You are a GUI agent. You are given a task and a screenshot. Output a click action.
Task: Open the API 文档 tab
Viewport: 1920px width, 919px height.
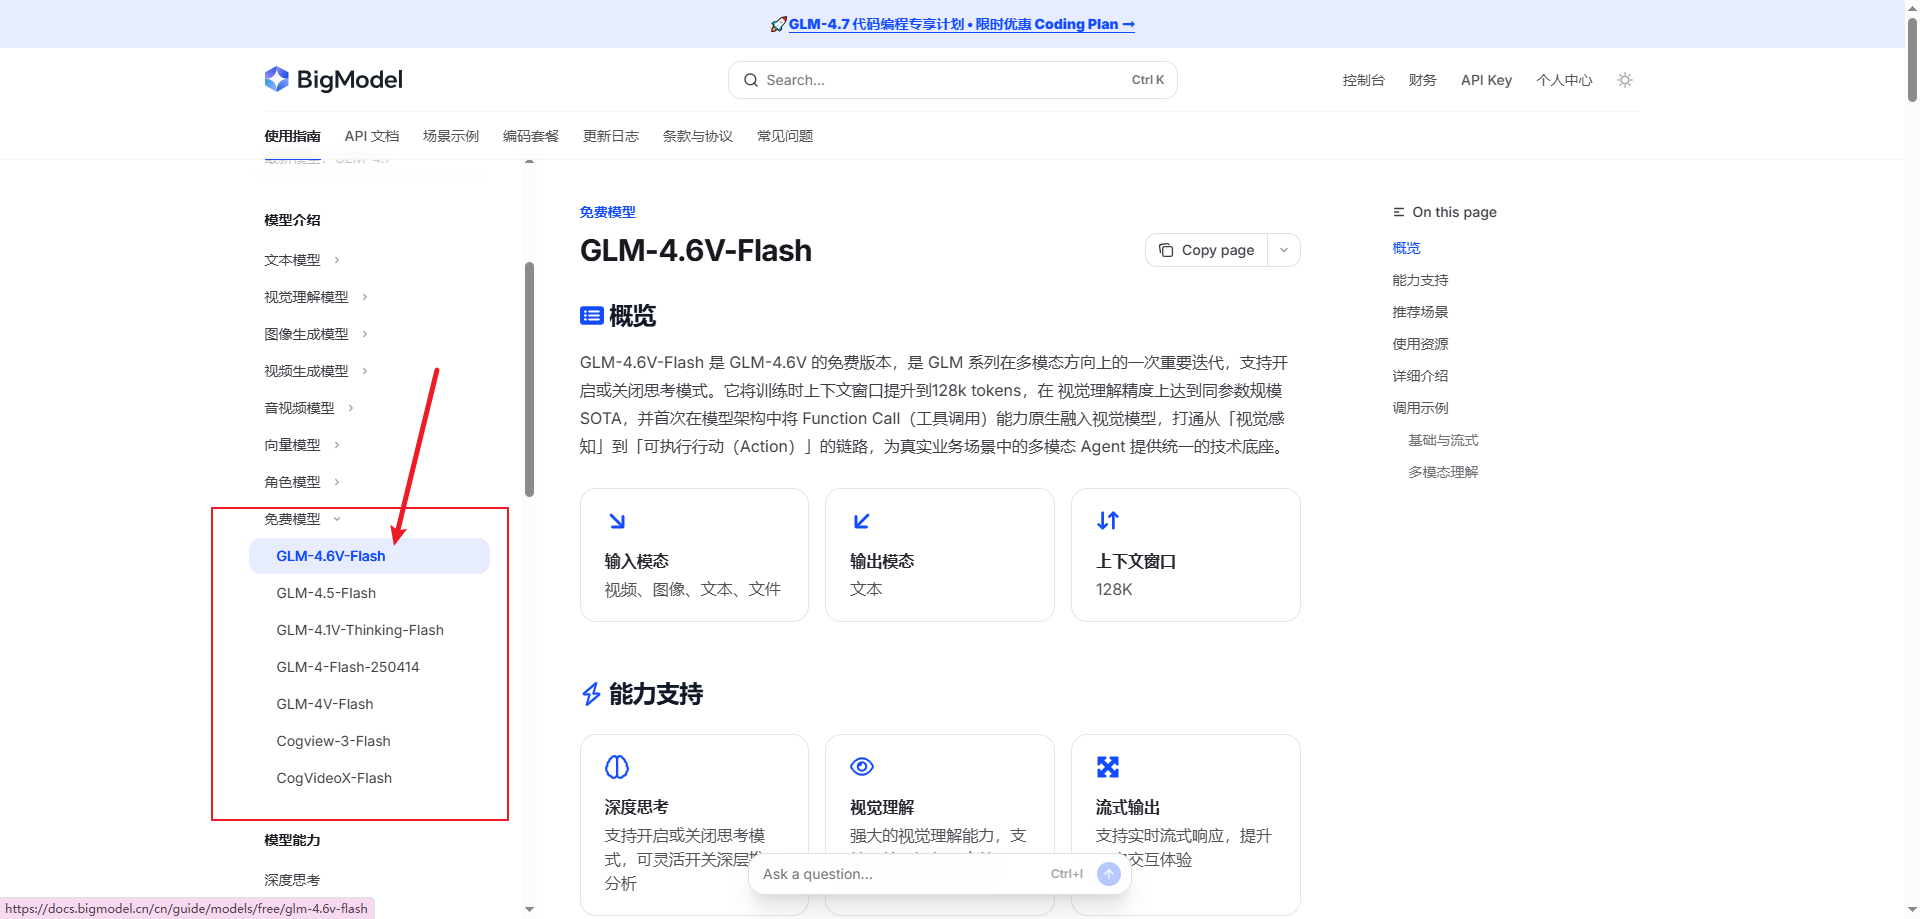(x=372, y=136)
